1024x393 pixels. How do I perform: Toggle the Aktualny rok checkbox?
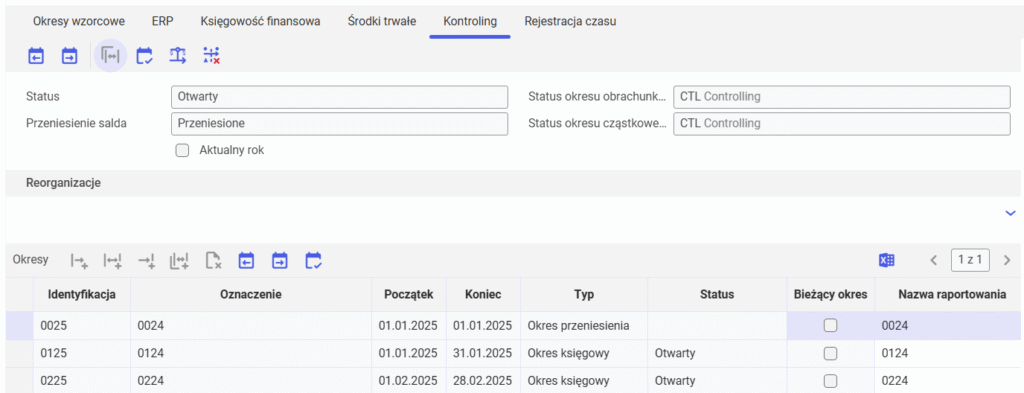tap(182, 150)
